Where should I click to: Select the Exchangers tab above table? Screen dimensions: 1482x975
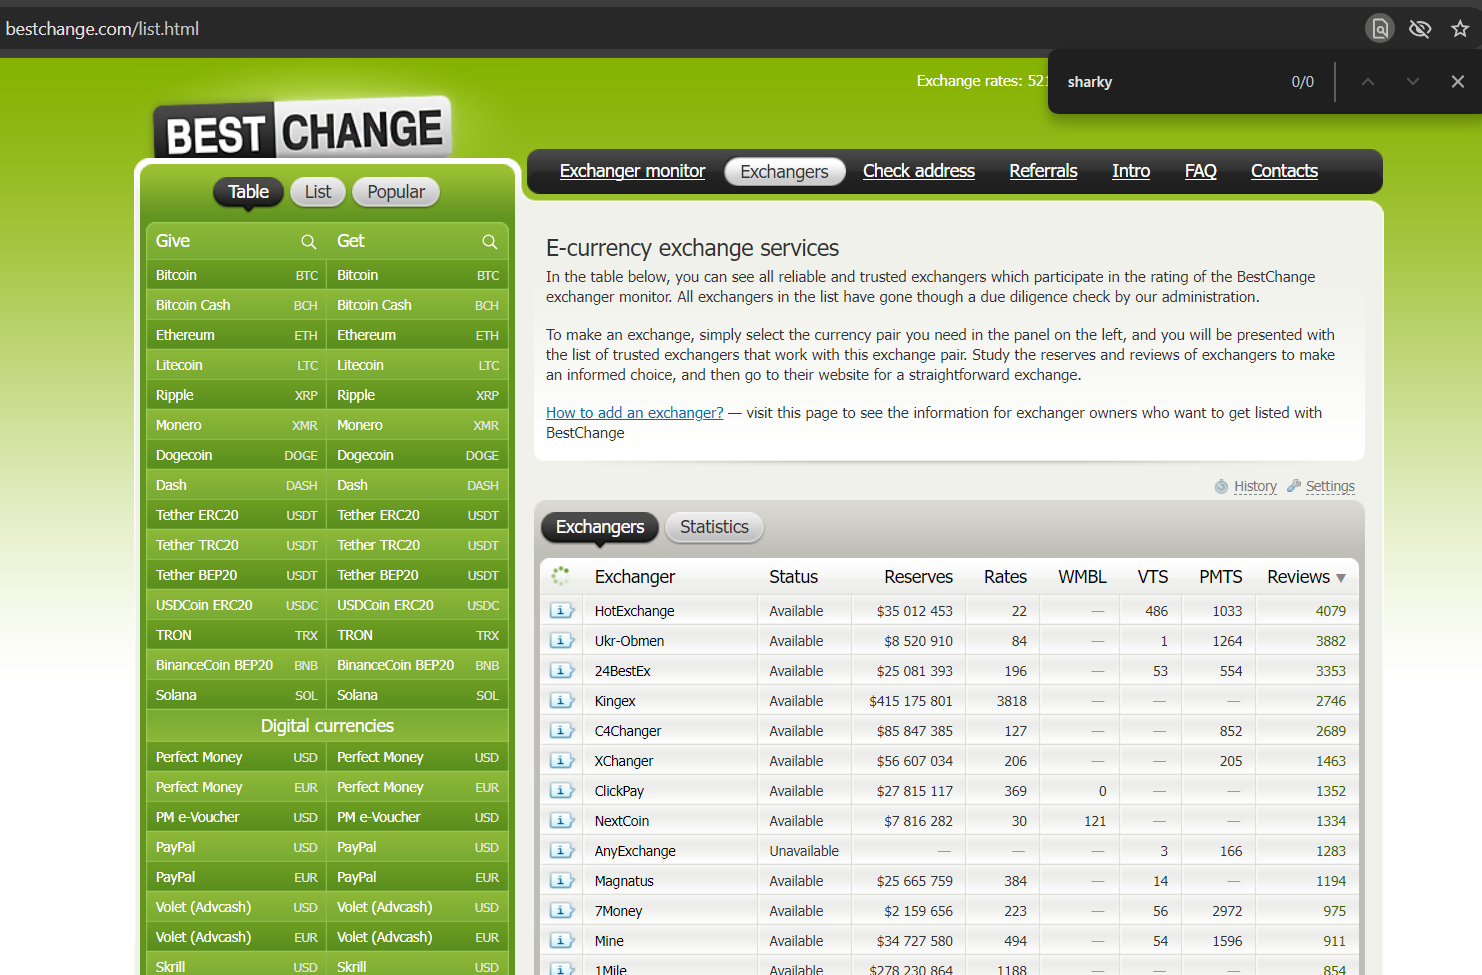tap(600, 527)
